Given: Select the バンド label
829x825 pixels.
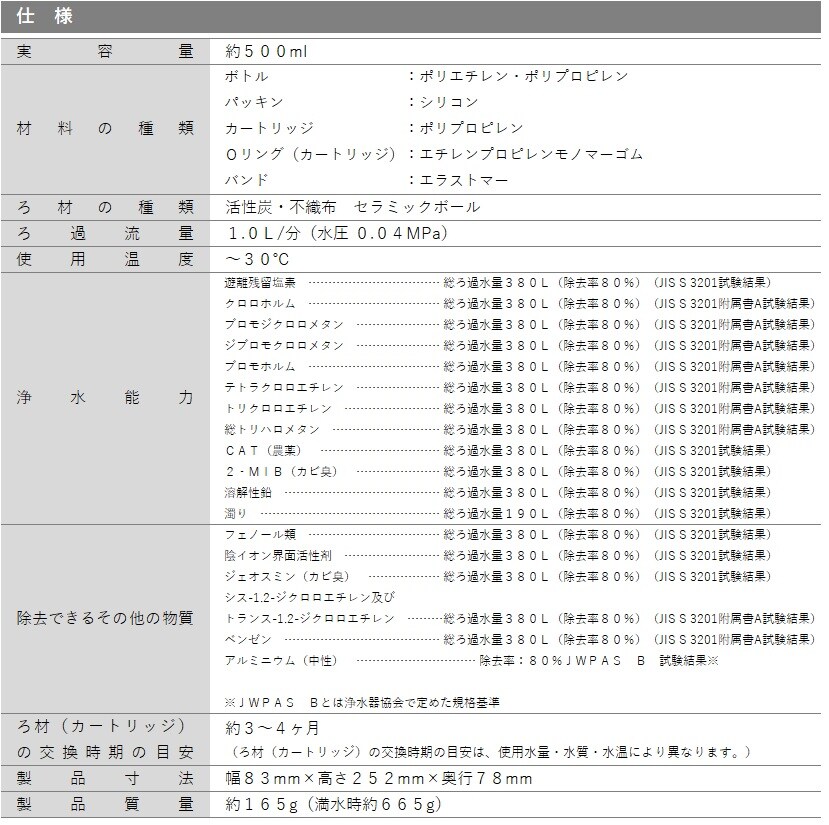Looking at the screenshot, I should [246, 180].
